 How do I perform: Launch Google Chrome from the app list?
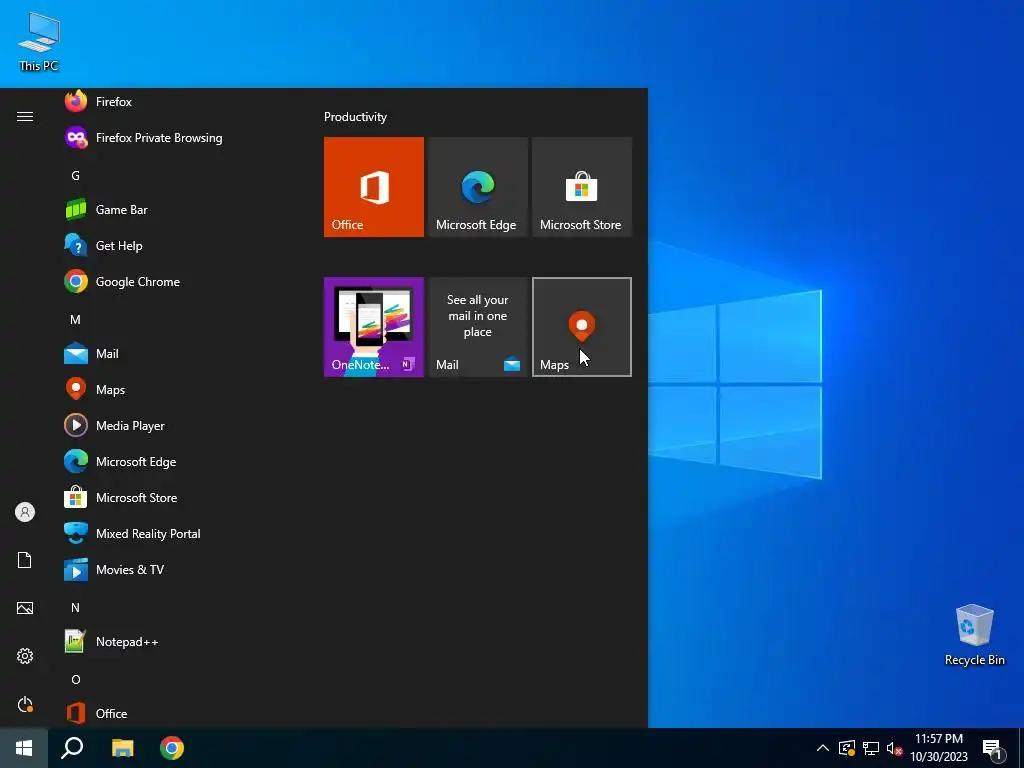point(176,281)
